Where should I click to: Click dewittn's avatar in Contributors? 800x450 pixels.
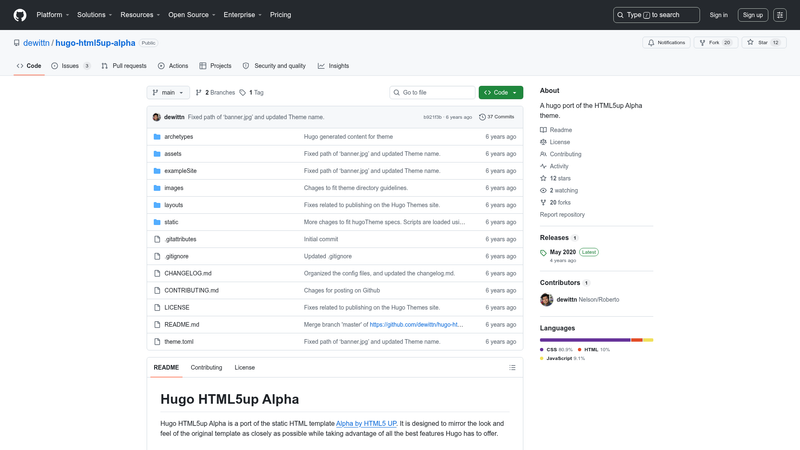(x=546, y=299)
